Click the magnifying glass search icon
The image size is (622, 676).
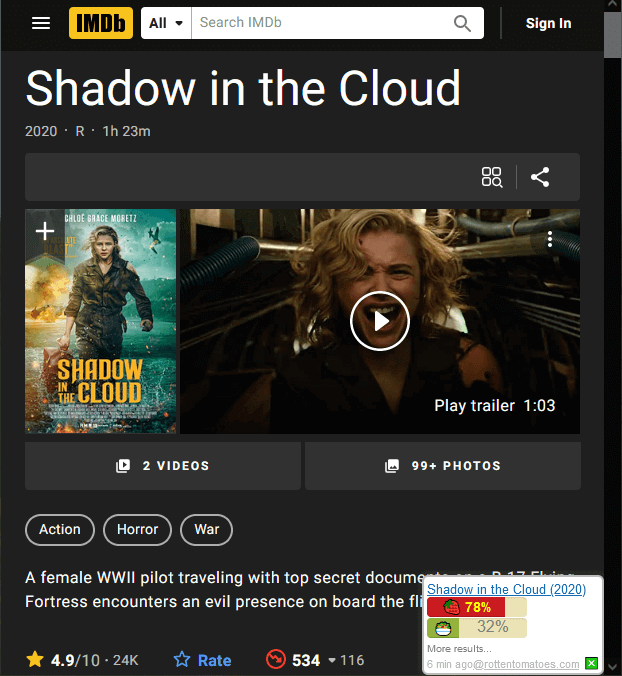point(462,23)
